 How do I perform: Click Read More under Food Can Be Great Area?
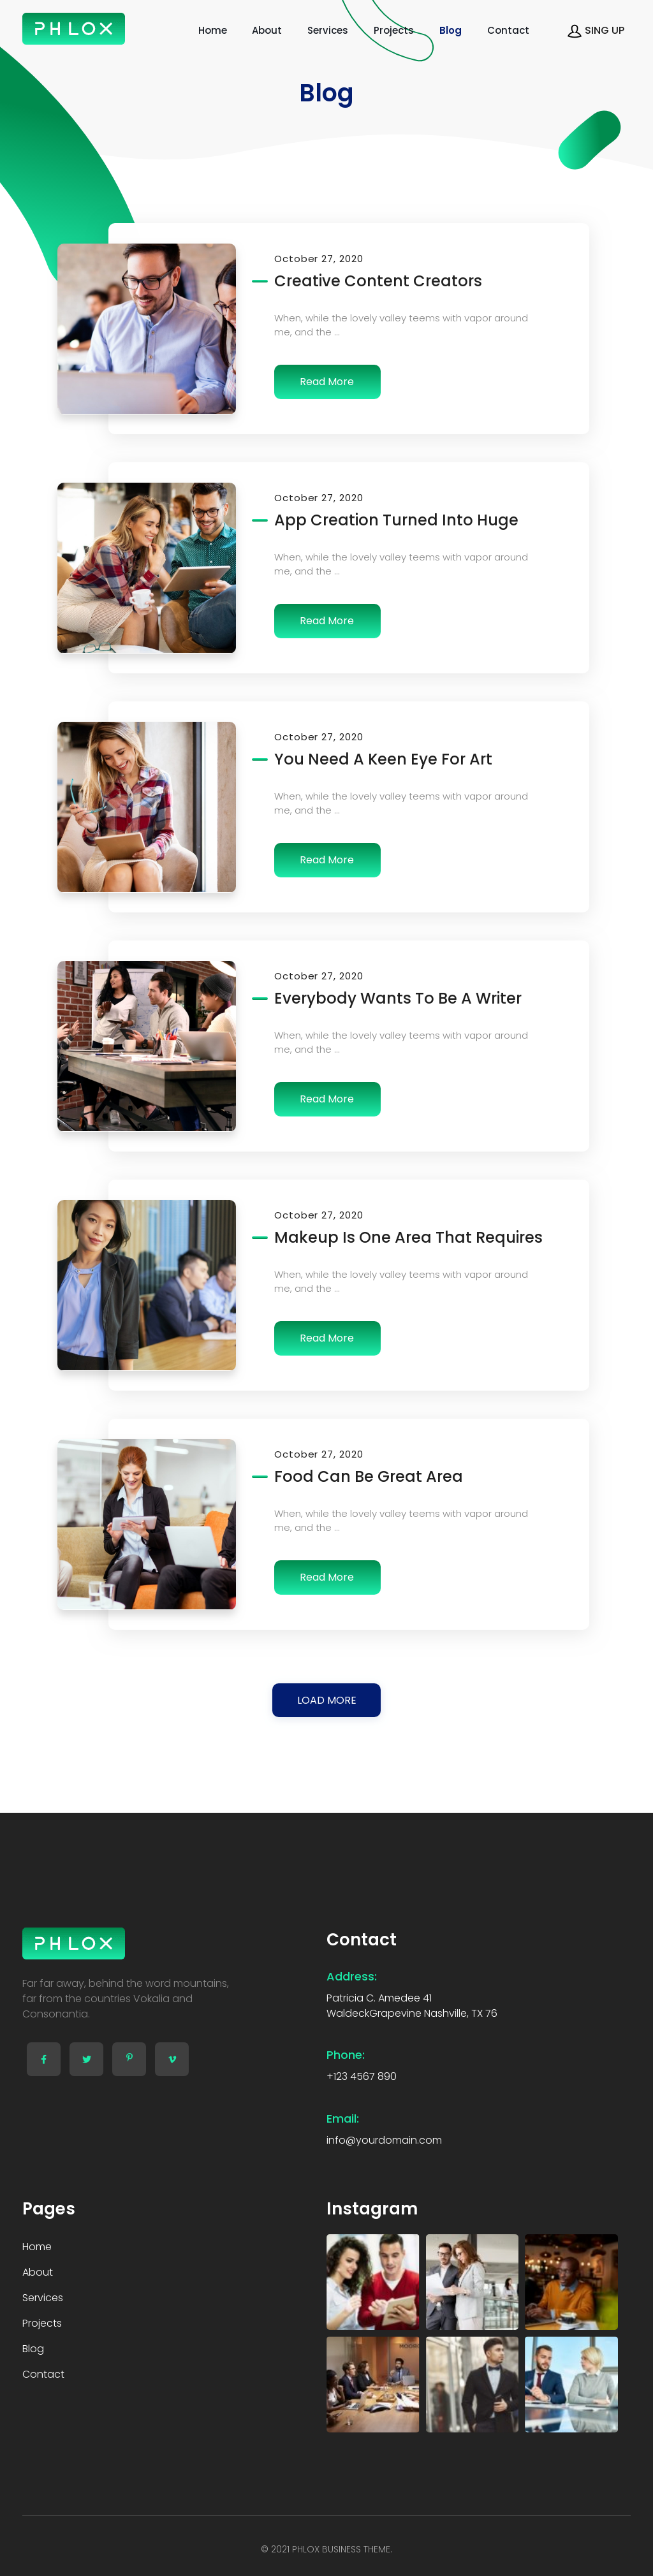327,1577
